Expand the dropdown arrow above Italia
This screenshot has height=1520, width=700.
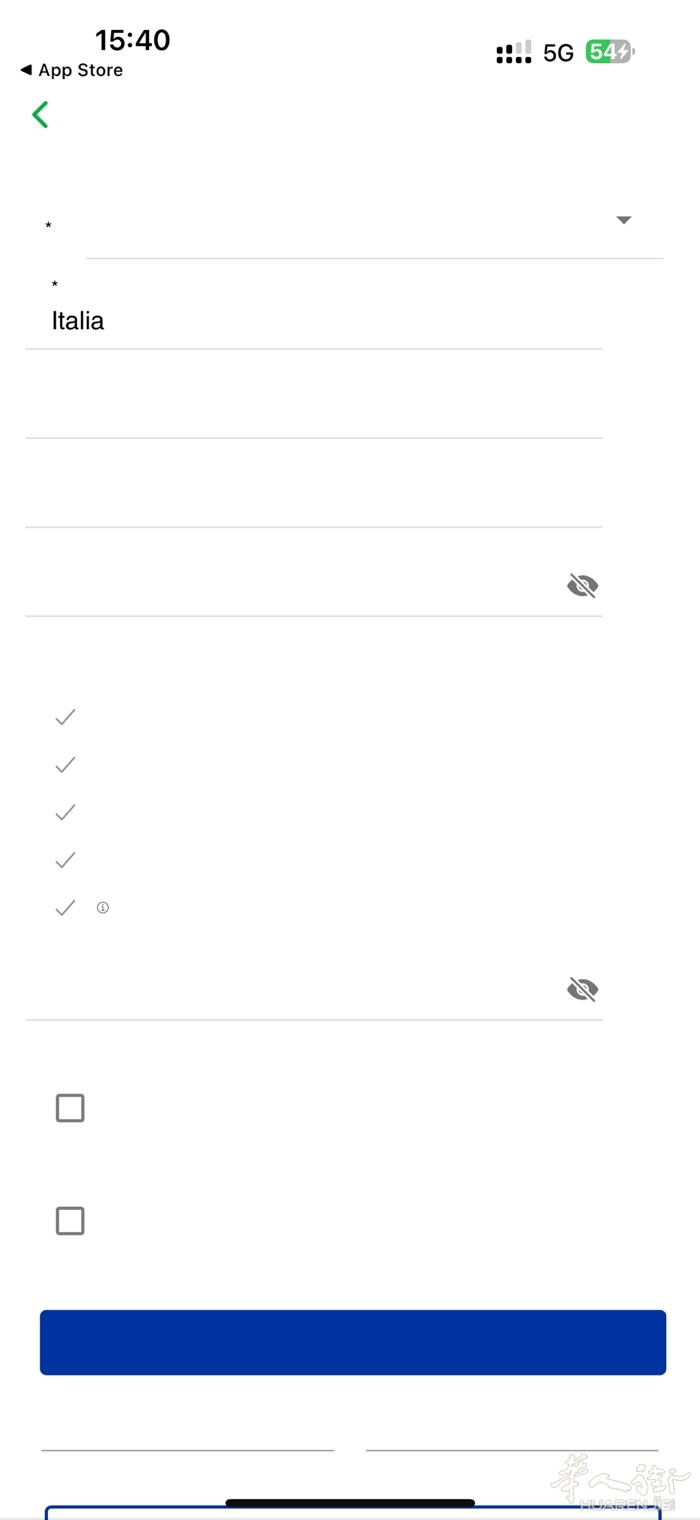click(x=624, y=220)
